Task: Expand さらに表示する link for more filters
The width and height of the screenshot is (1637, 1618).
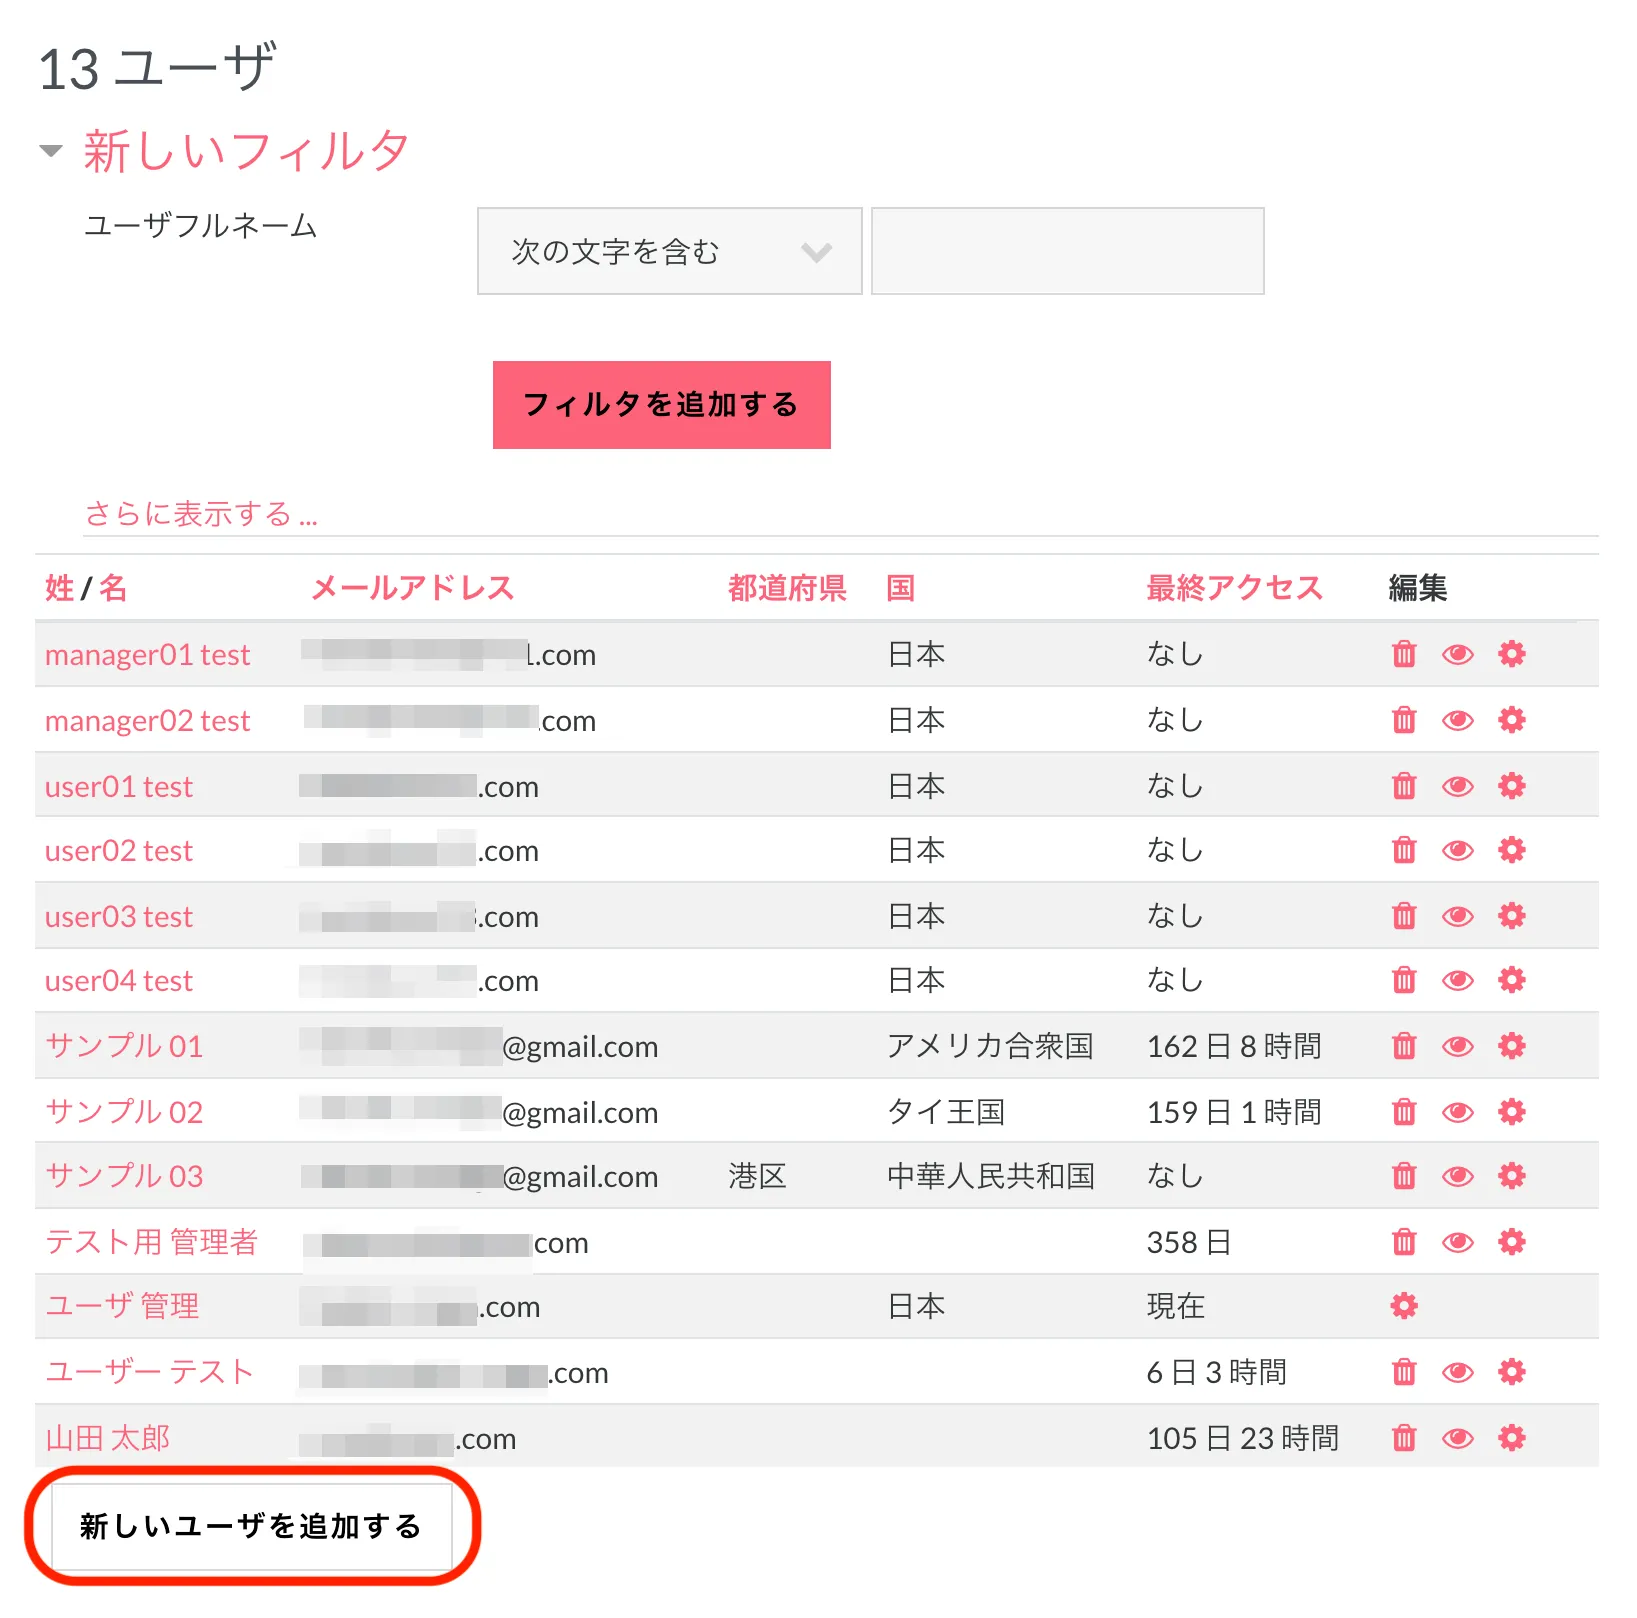Action: [201, 514]
